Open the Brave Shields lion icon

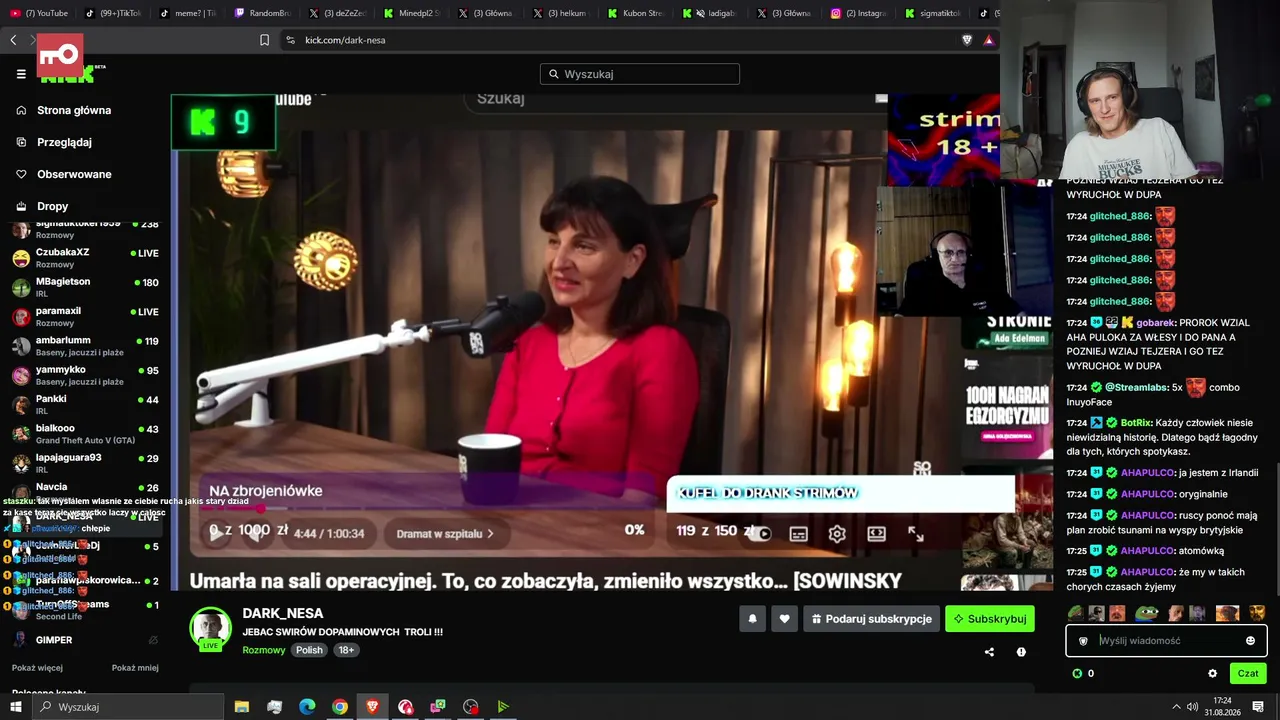pos(967,40)
